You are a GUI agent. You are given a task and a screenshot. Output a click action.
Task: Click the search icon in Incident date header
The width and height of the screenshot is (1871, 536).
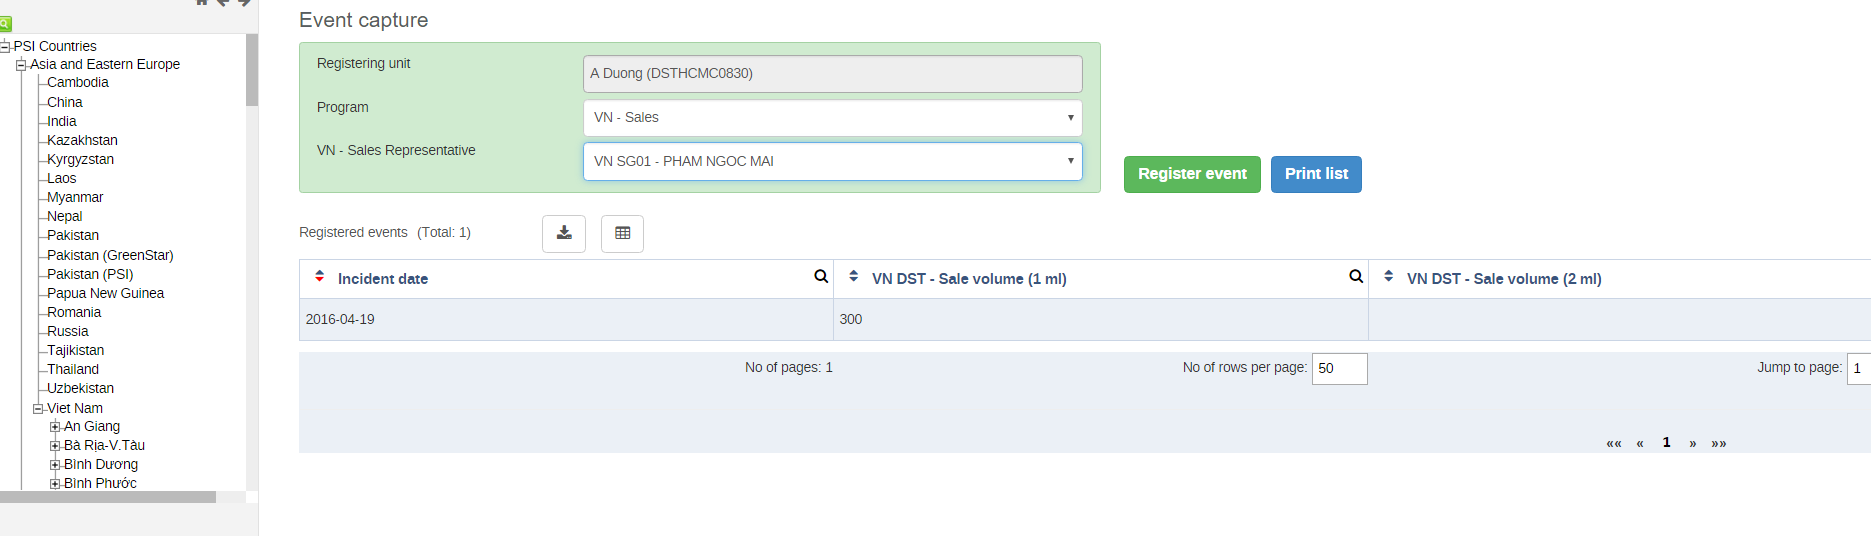tap(821, 277)
